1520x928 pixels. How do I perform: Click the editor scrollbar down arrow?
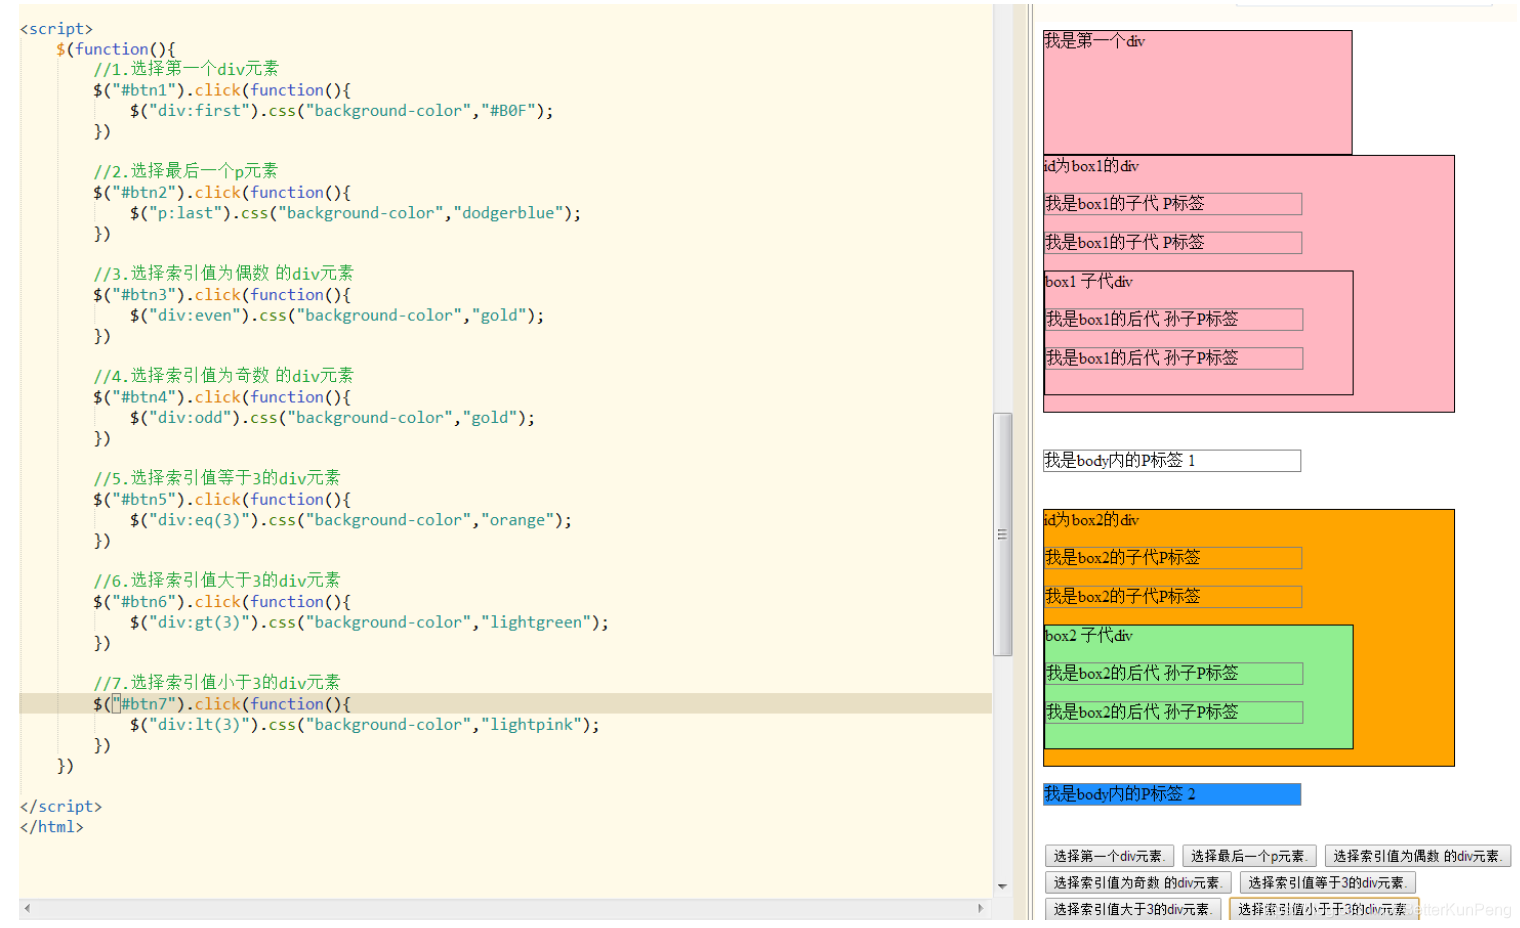(1002, 886)
